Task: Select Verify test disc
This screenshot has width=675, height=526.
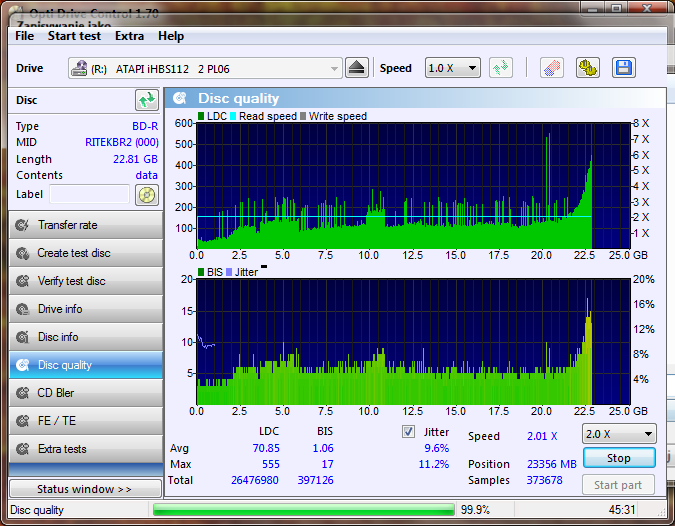Action: 86,281
